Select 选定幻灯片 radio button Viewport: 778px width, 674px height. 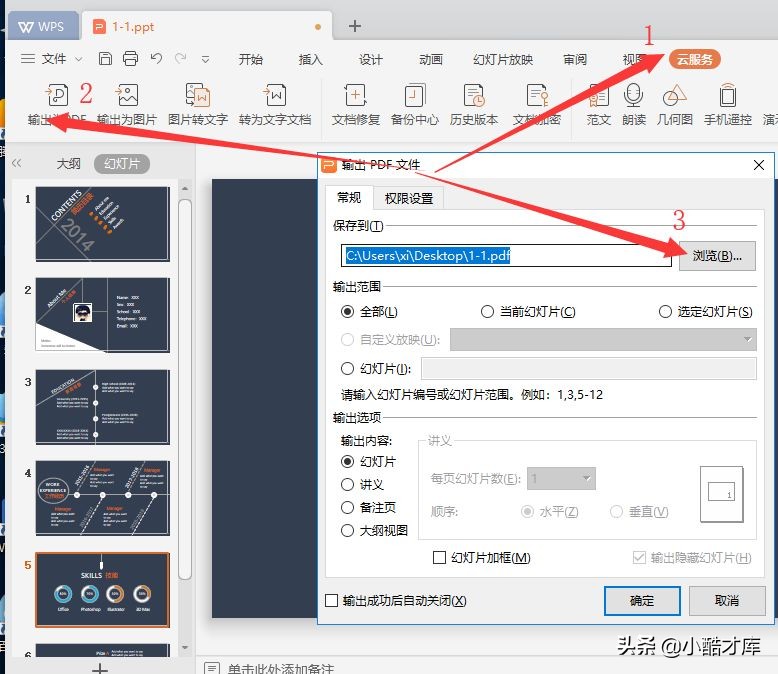point(665,312)
